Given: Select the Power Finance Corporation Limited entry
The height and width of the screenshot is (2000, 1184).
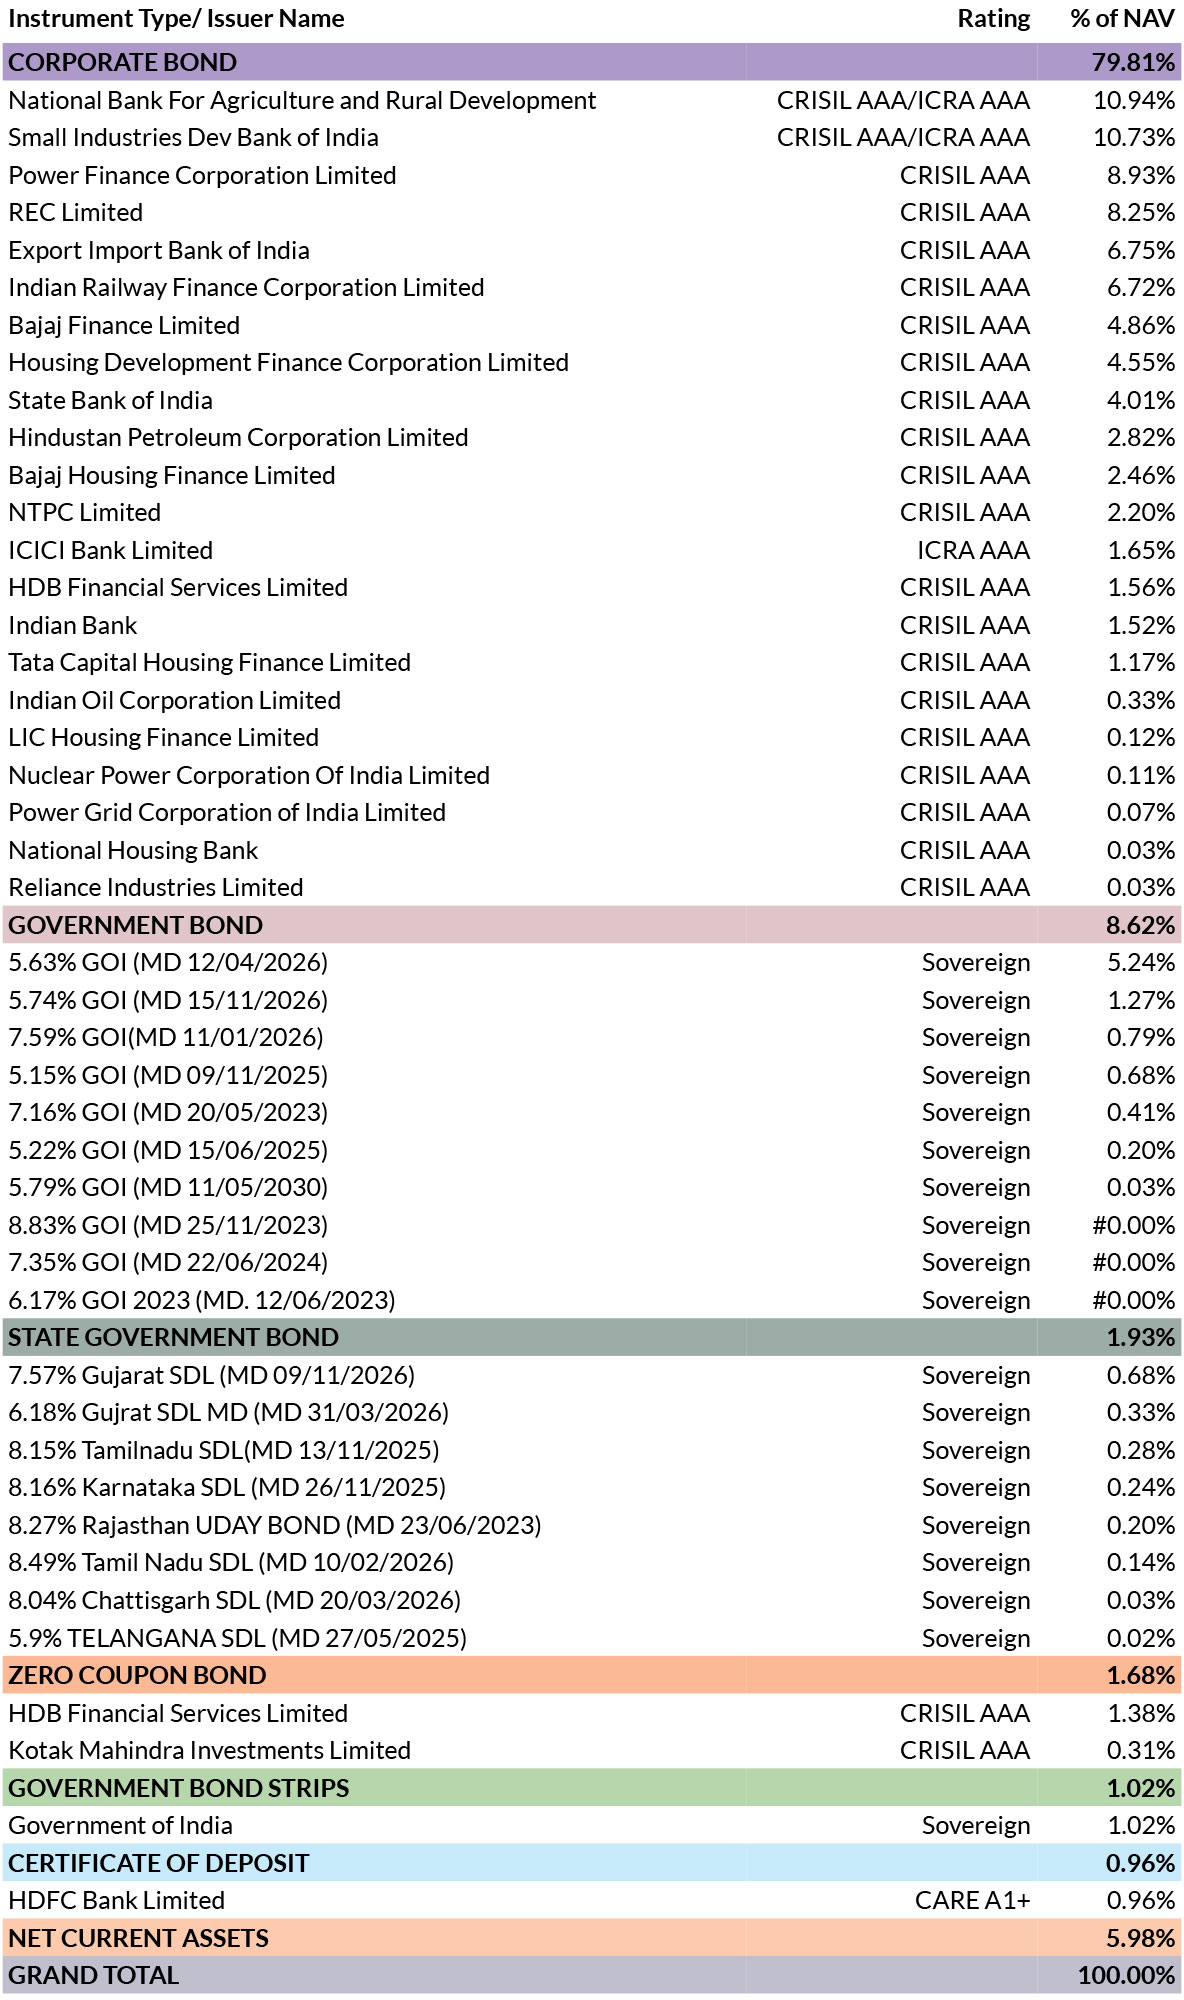Looking at the screenshot, I should [592, 175].
